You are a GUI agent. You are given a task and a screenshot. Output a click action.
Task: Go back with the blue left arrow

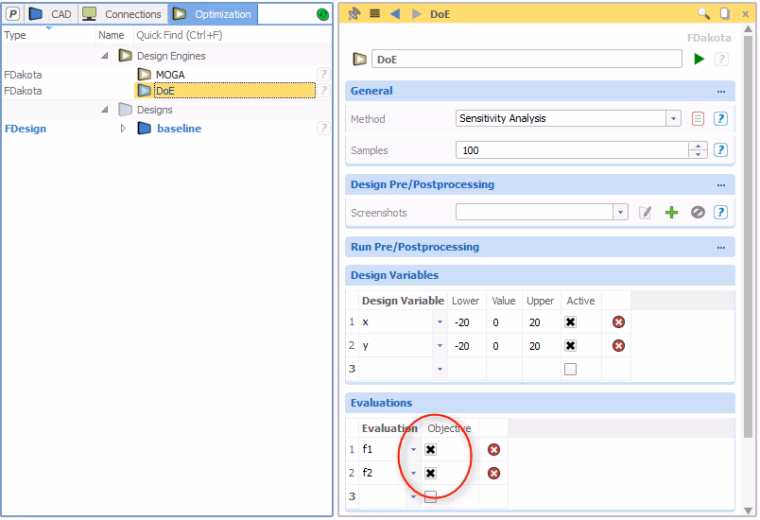395,14
